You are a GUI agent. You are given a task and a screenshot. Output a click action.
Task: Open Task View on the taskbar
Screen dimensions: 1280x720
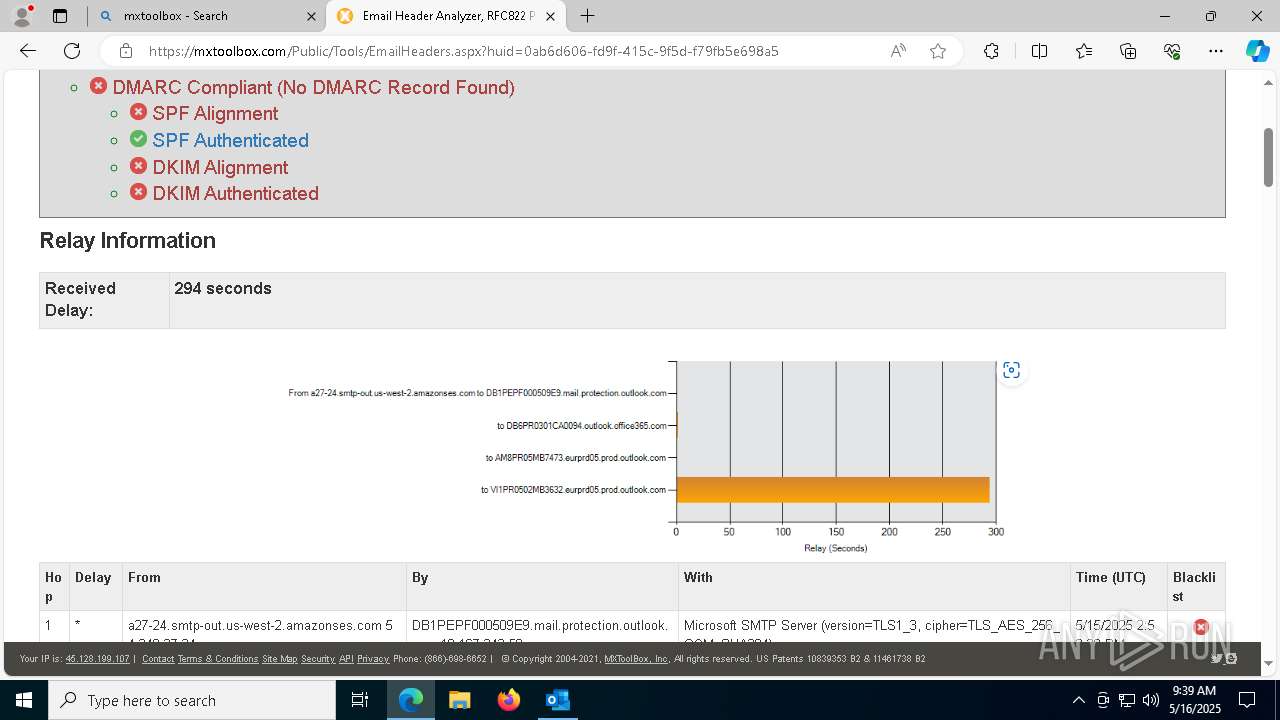(360, 700)
